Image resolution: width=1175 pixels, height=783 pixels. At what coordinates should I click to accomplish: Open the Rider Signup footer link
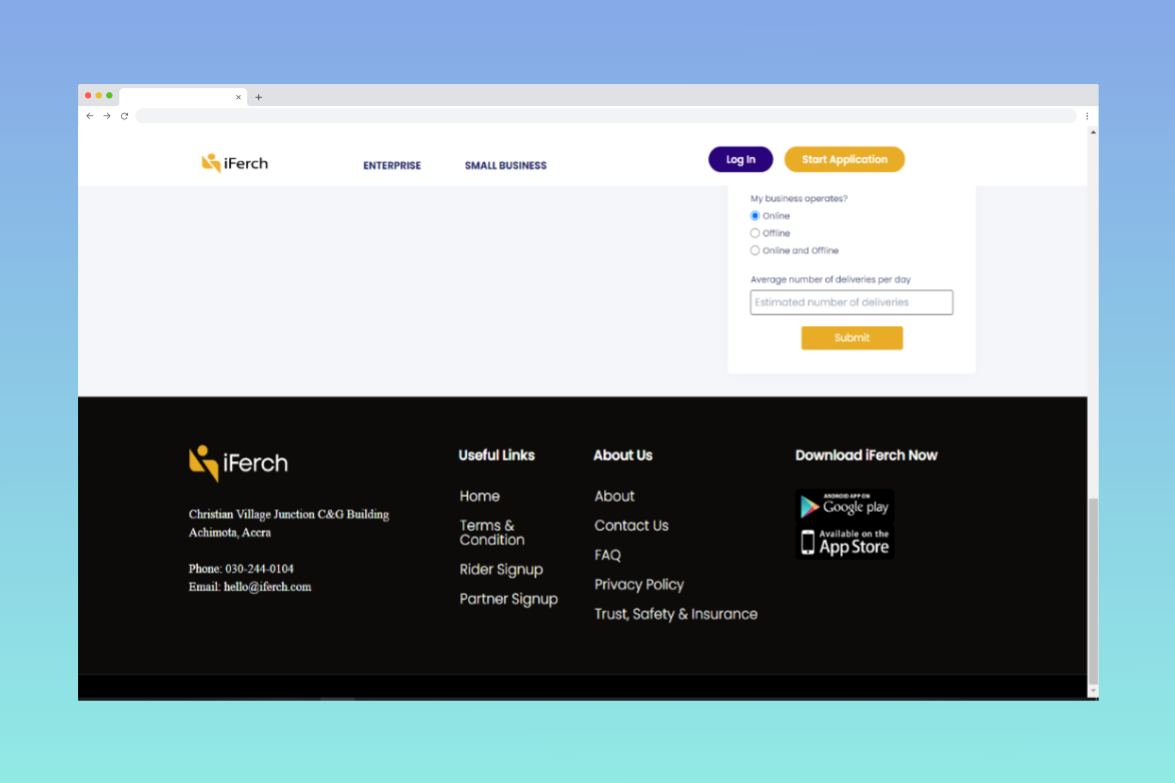(x=501, y=569)
